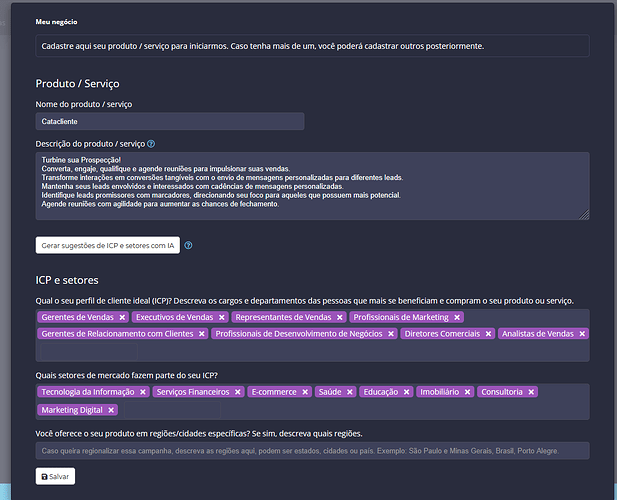This screenshot has width=617, height=500.
Task: Delete the Analistas de Vendas tag
Action: 579,334
